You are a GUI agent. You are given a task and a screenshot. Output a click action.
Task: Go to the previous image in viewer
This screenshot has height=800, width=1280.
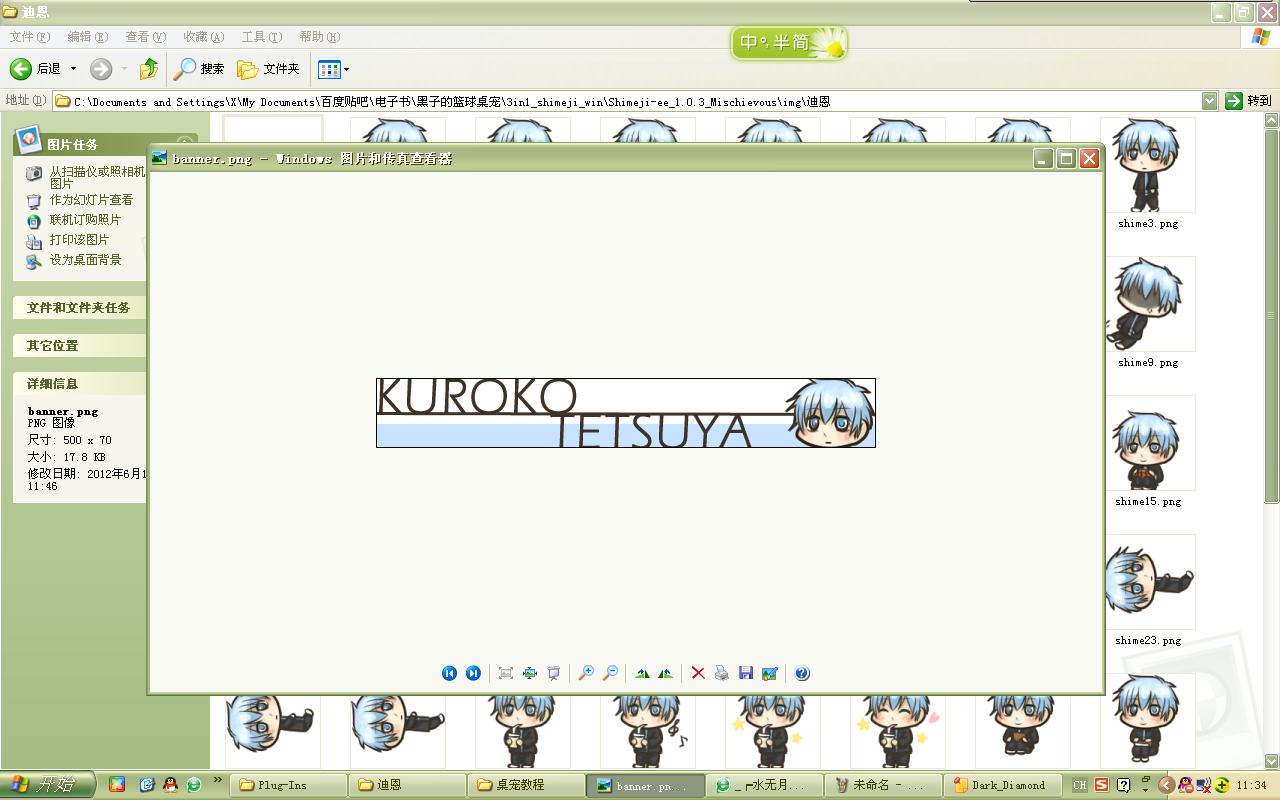449,673
